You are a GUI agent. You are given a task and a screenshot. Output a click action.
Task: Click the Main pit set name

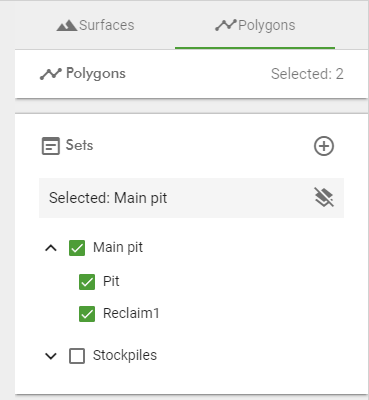point(118,248)
